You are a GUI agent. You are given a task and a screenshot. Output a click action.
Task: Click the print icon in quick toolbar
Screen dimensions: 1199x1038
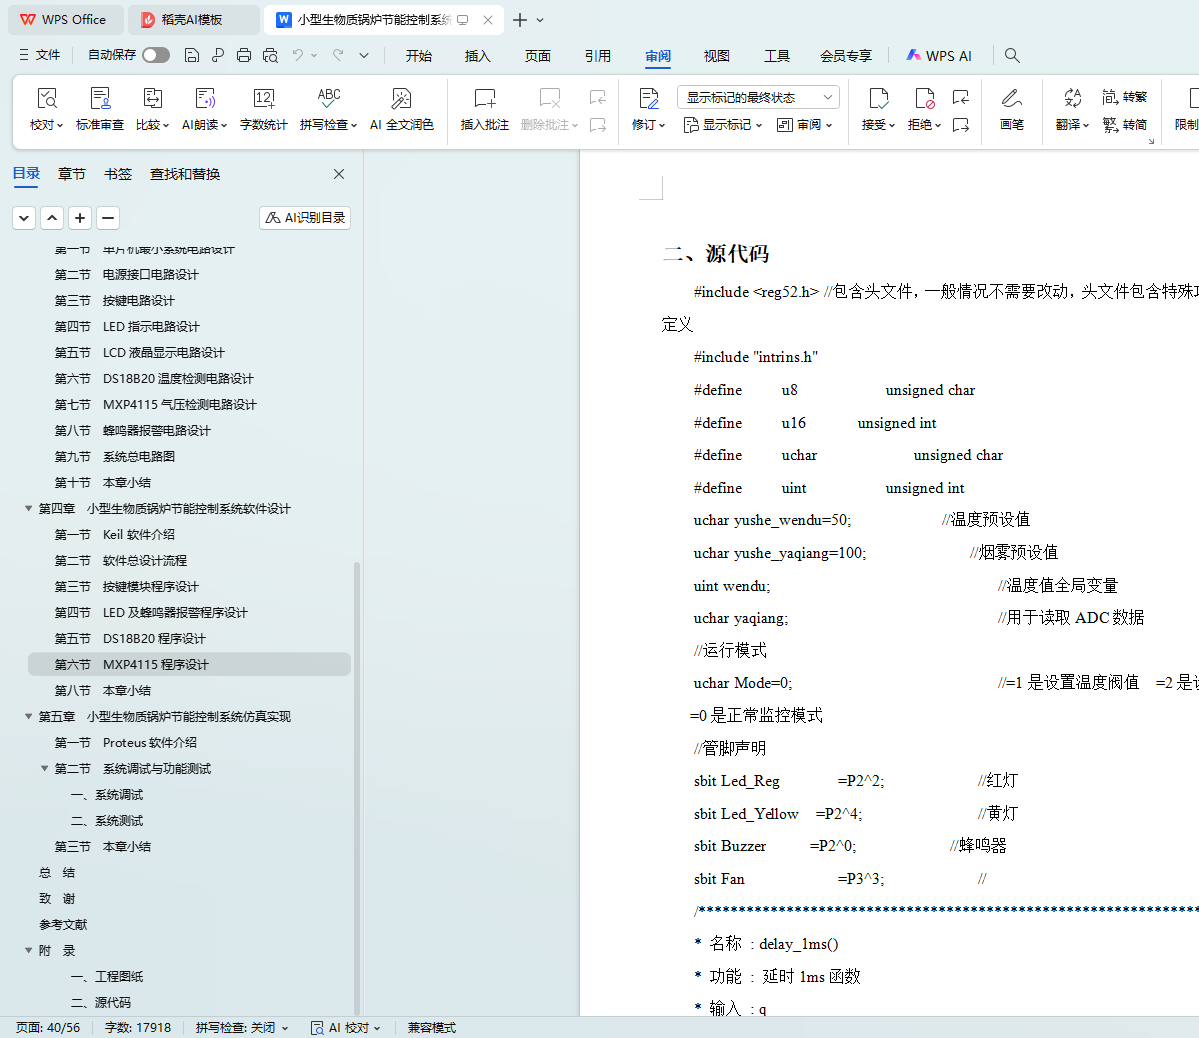click(x=244, y=56)
